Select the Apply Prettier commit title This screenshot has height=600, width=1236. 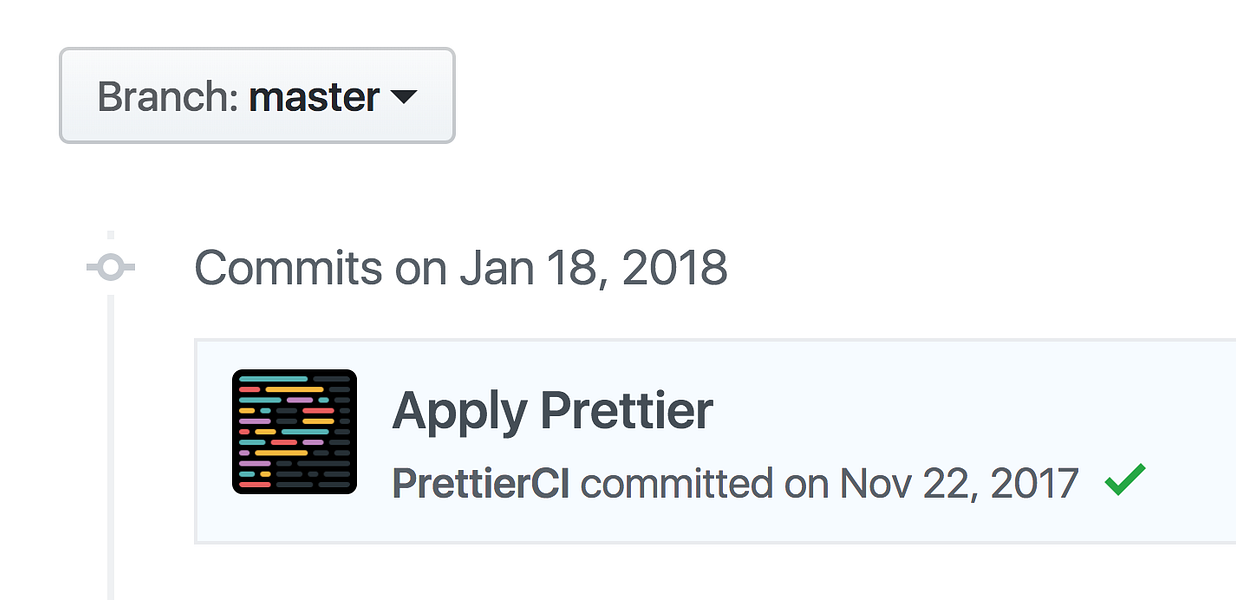(553, 409)
